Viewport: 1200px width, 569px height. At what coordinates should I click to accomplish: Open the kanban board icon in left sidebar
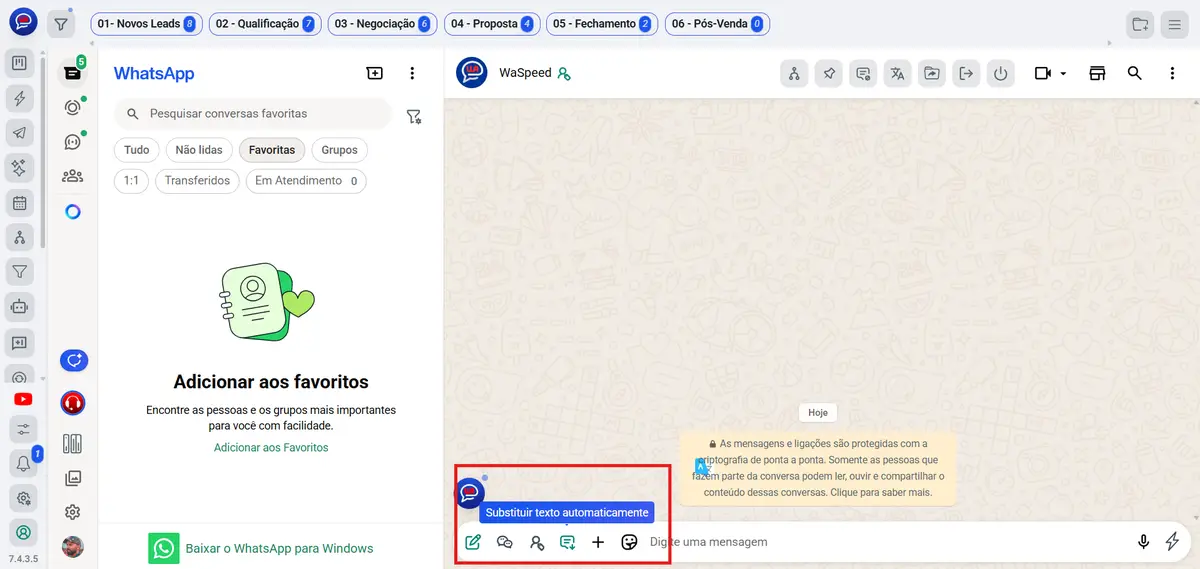[x=19, y=64]
